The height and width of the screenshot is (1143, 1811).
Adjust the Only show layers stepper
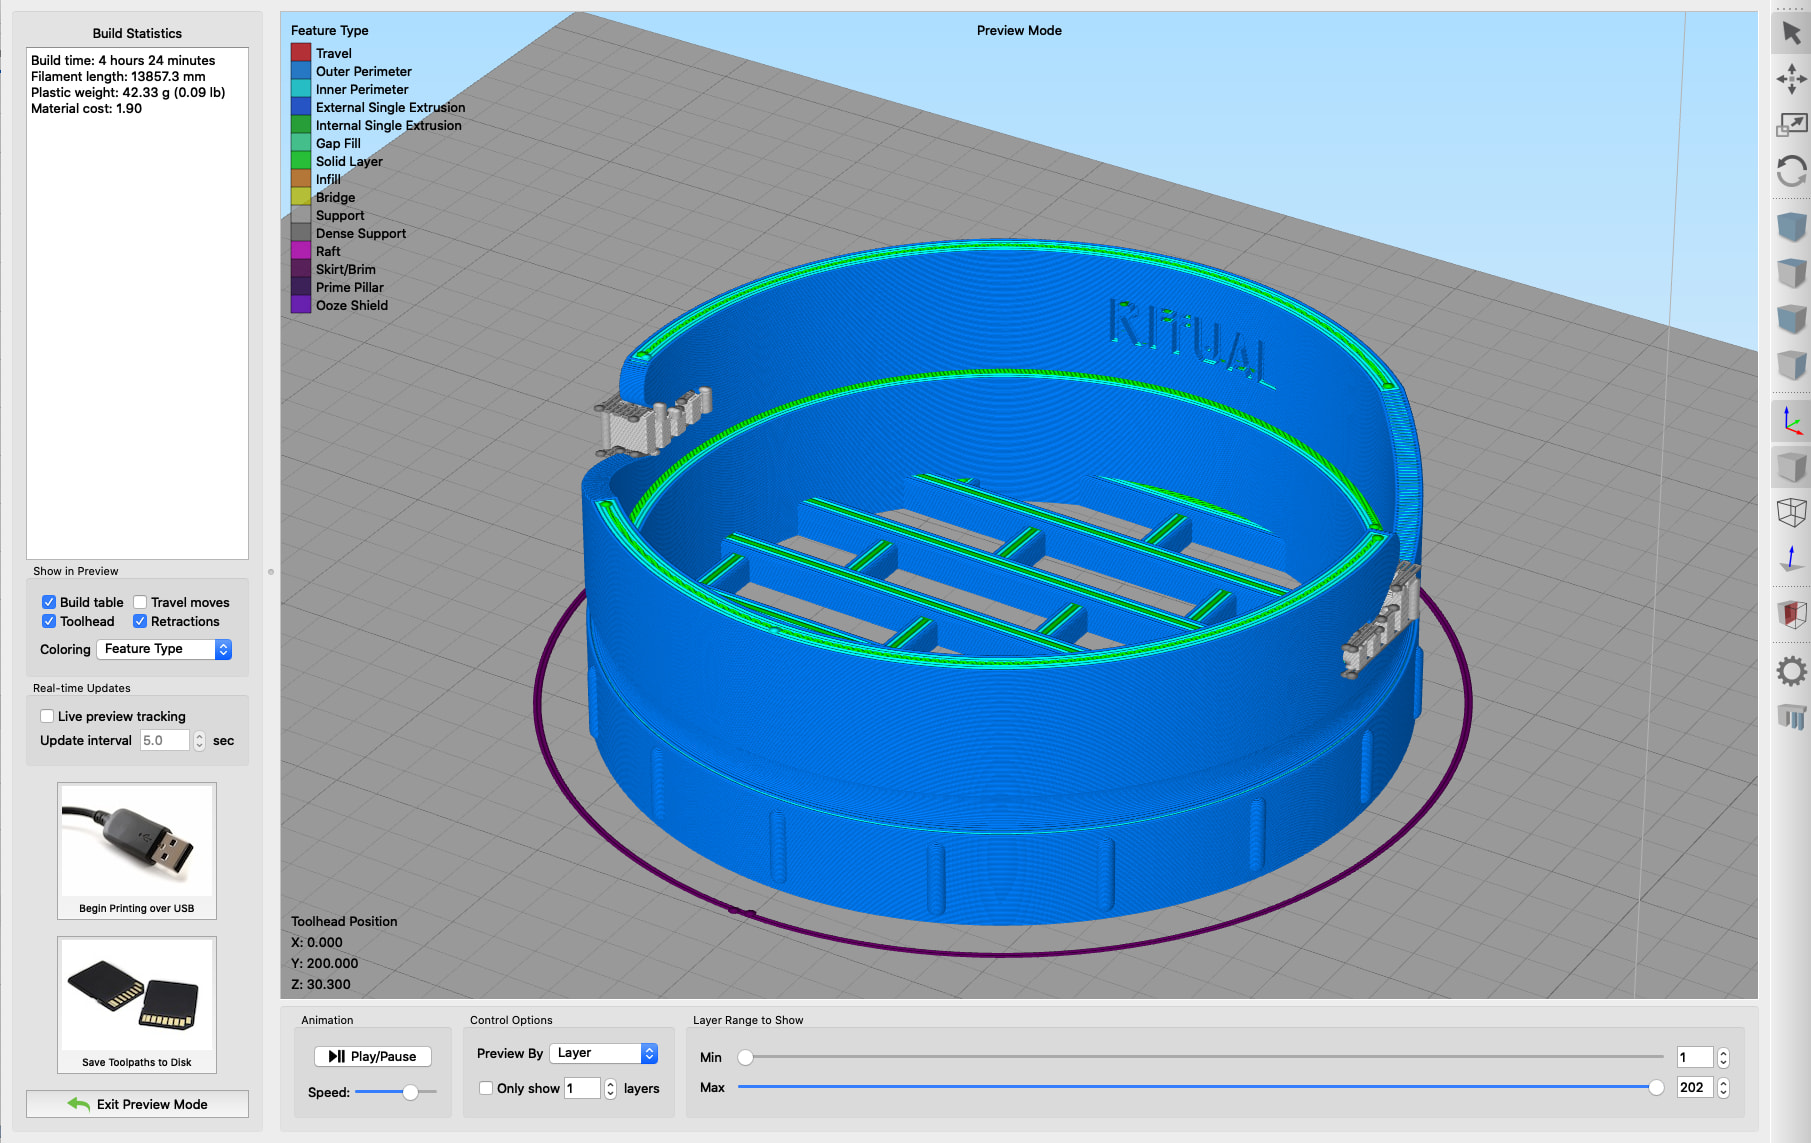tap(610, 1088)
